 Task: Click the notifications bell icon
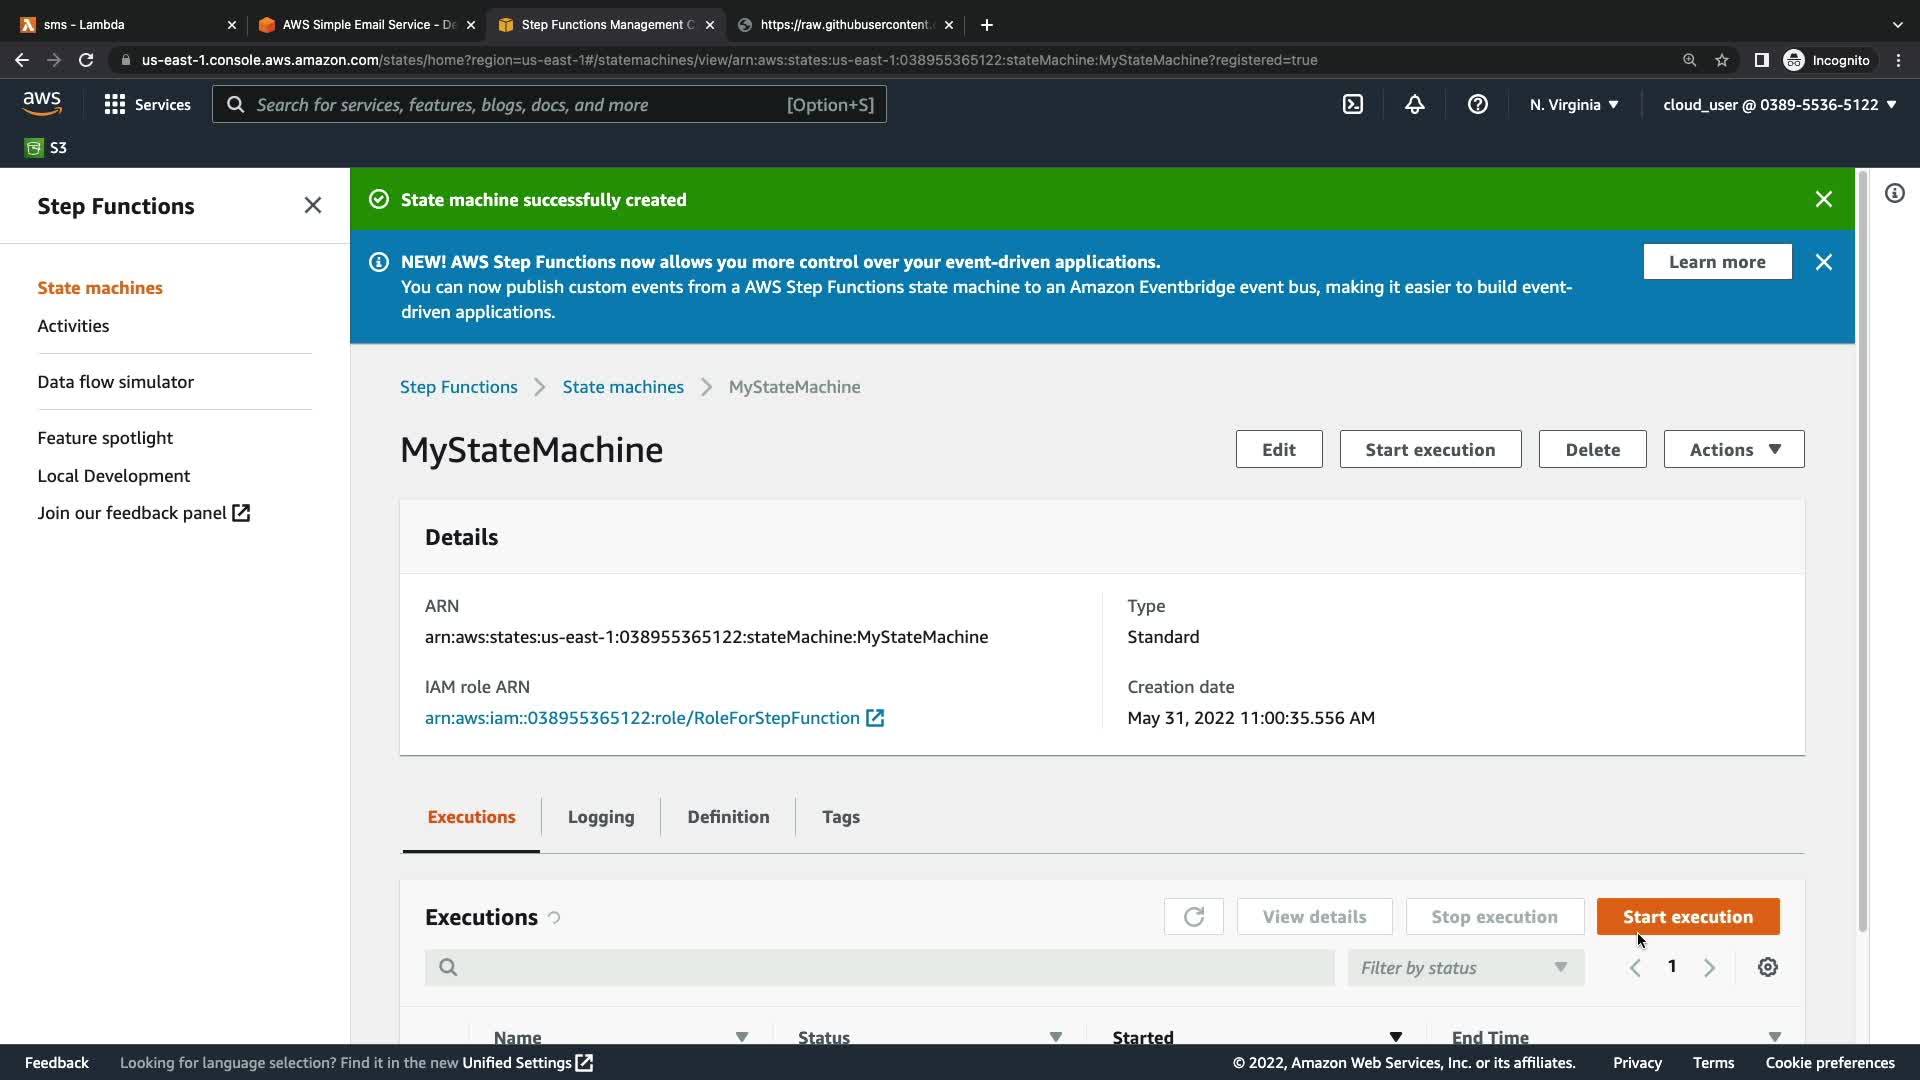pyautogui.click(x=1414, y=104)
